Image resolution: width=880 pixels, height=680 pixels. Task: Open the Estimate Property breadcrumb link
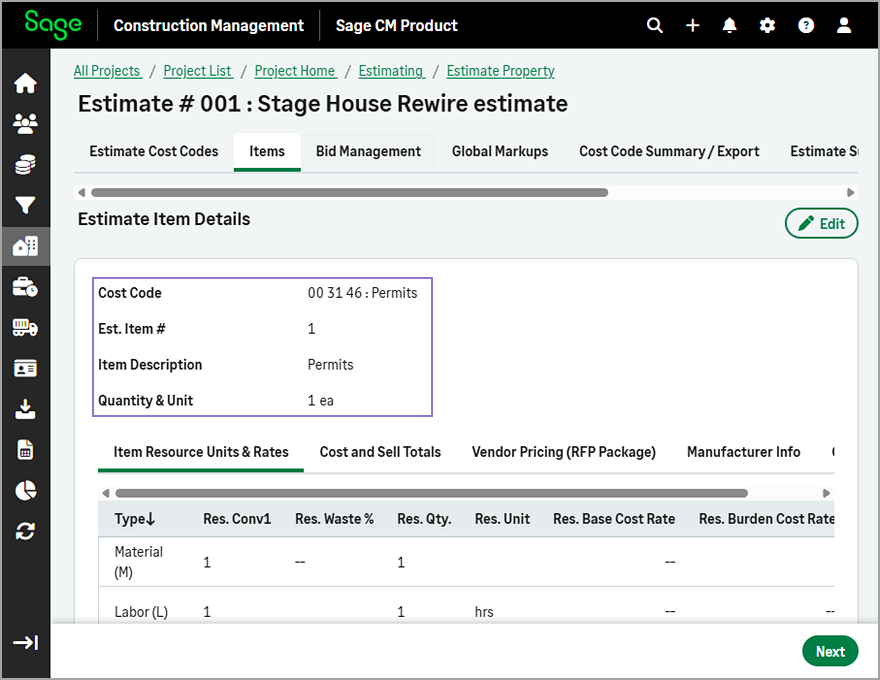tap(501, 71)
